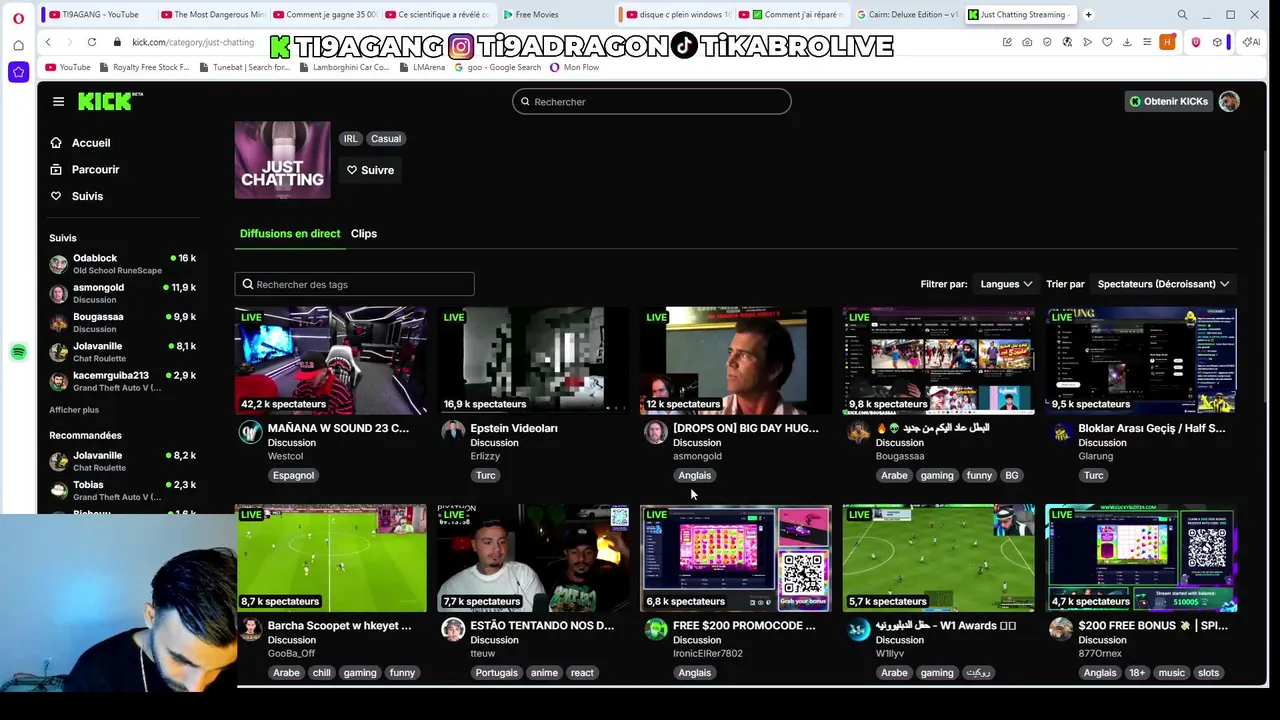
Task: Open Barcha Scoopet stream title link
Action: tap(339, 626)
